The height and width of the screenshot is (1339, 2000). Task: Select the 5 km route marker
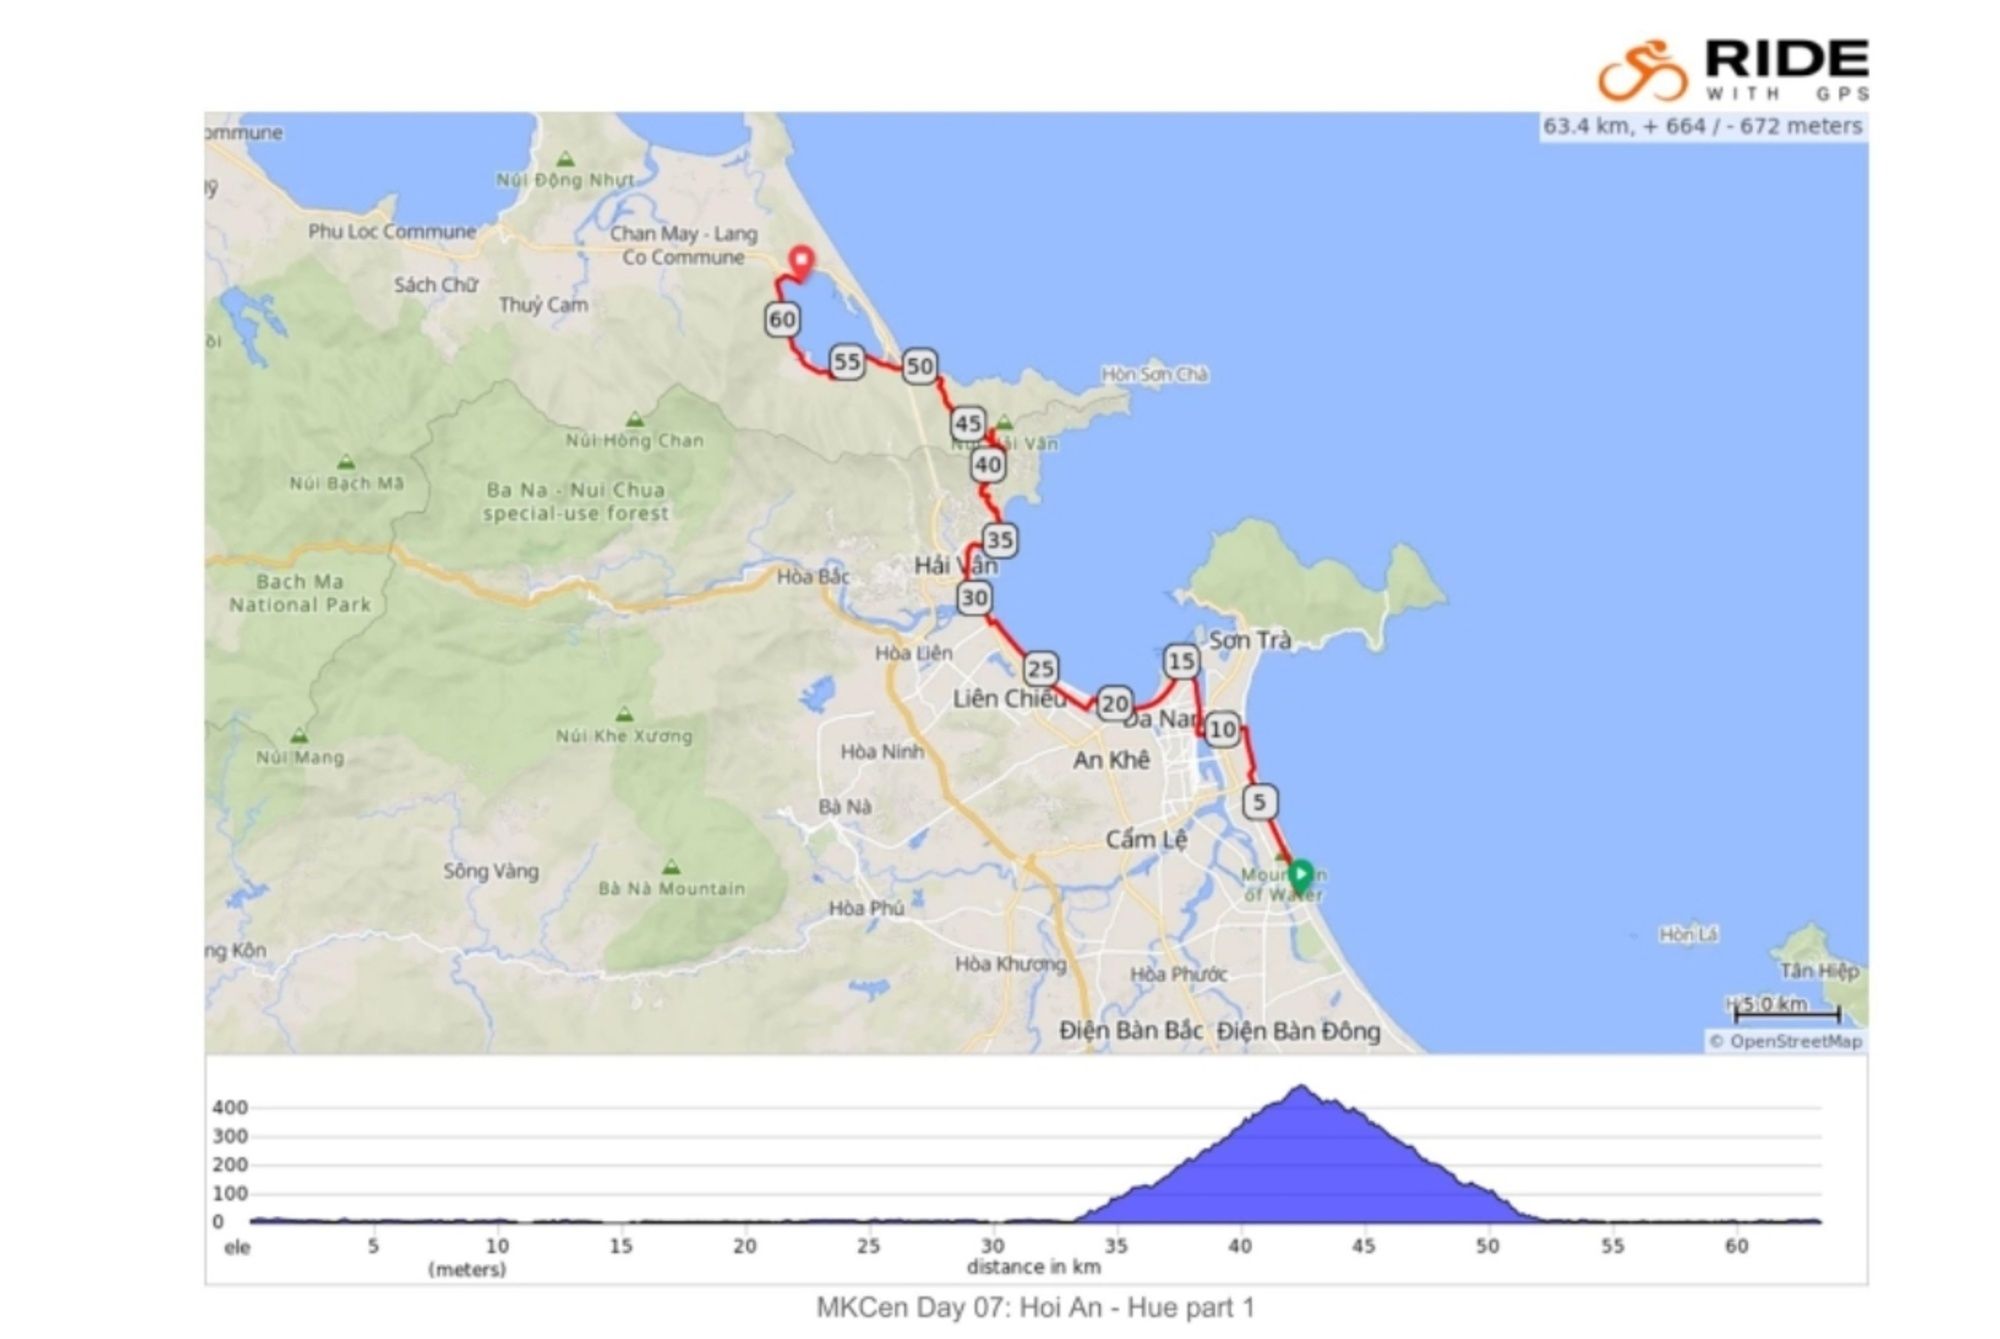pyautogui.click(x=1259, y=802)
